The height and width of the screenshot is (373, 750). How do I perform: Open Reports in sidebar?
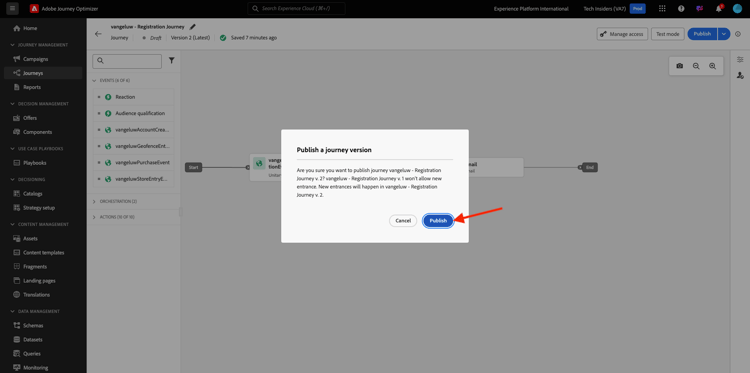[x=32, y=87]
